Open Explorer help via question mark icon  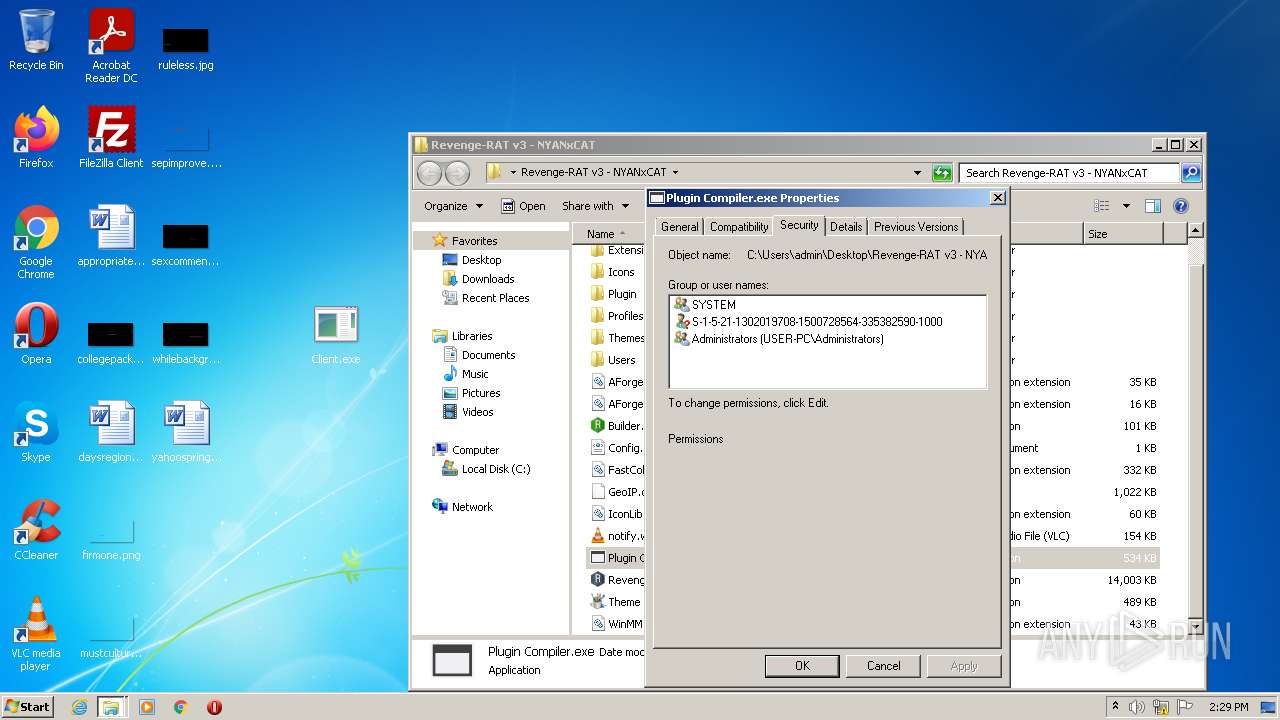coord(1180,206)
